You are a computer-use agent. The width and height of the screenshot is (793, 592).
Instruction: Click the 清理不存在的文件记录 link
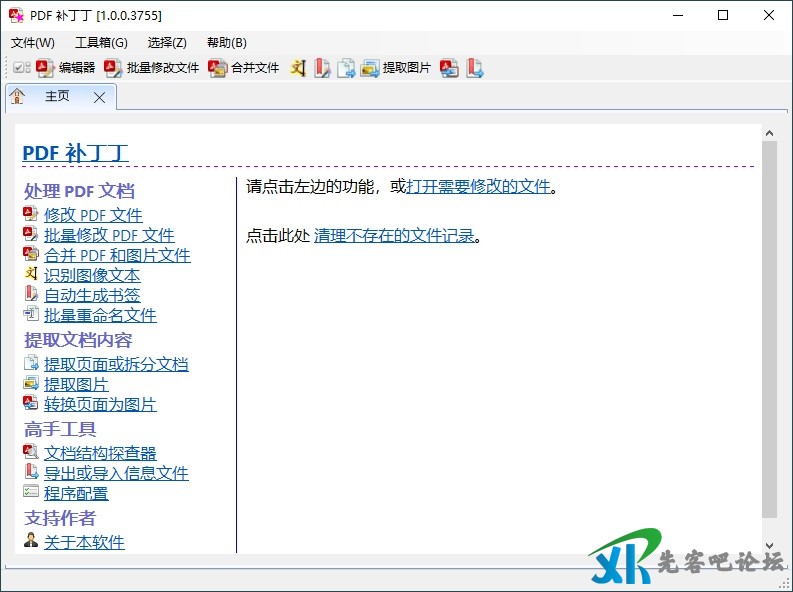pos(394,236)
